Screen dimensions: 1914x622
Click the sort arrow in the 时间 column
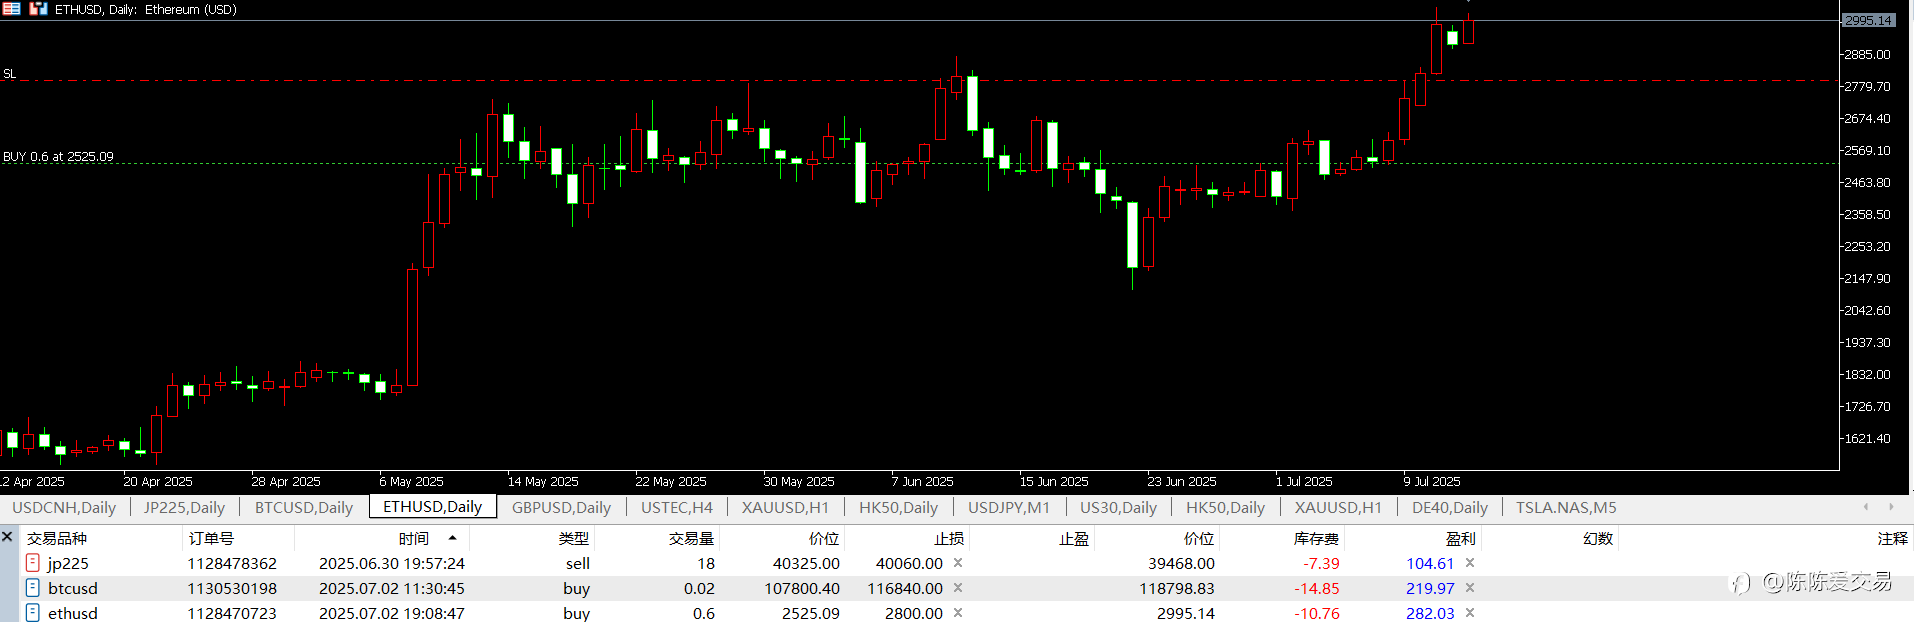[452, 538]
